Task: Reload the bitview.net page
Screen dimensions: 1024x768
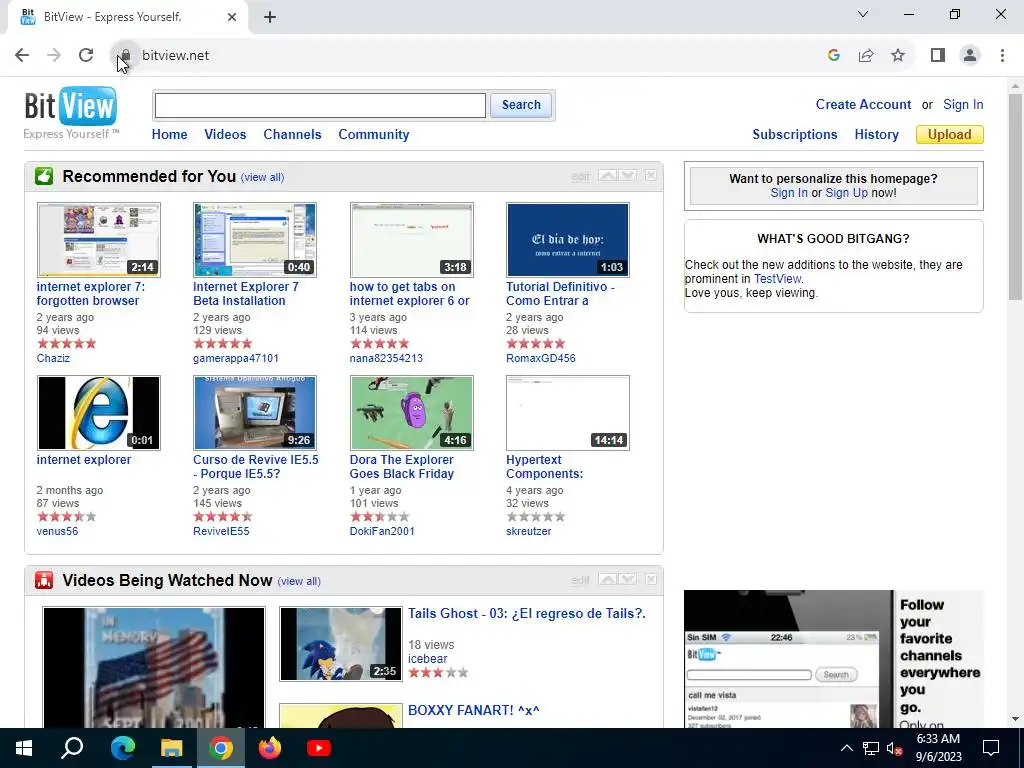Action: [x=86, y=56]
